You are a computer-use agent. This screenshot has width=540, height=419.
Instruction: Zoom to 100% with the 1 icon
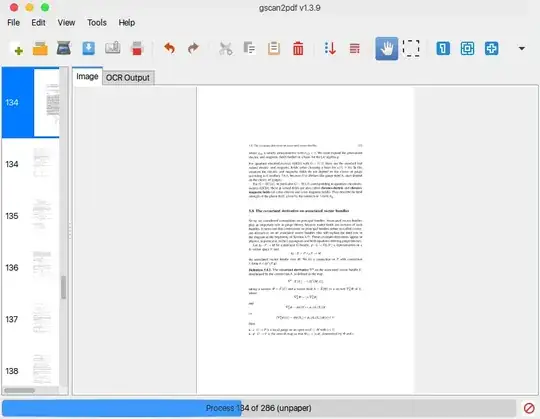coord(443,49)
